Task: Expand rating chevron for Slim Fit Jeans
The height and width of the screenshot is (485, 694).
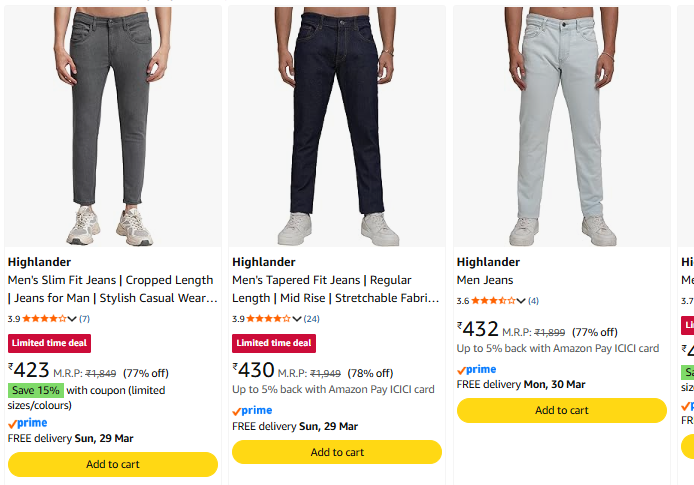Action: (x=71, y=319)
